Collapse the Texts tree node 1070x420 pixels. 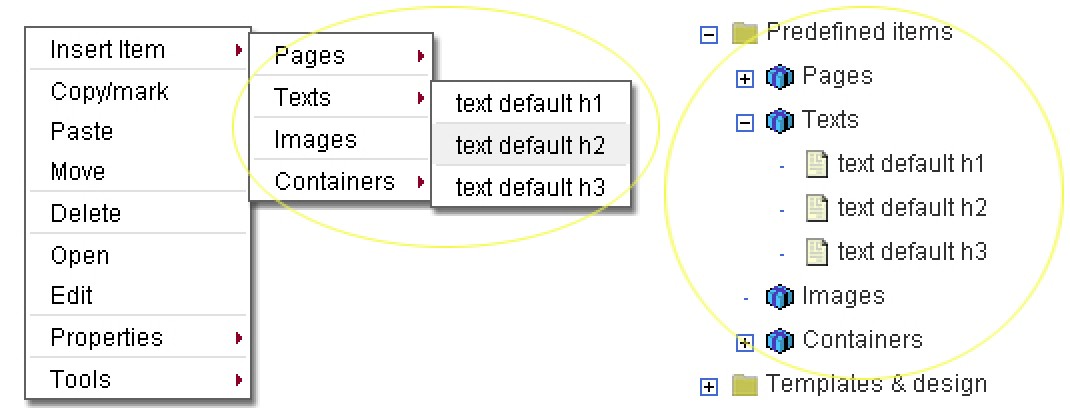click(x=744, y=123)
